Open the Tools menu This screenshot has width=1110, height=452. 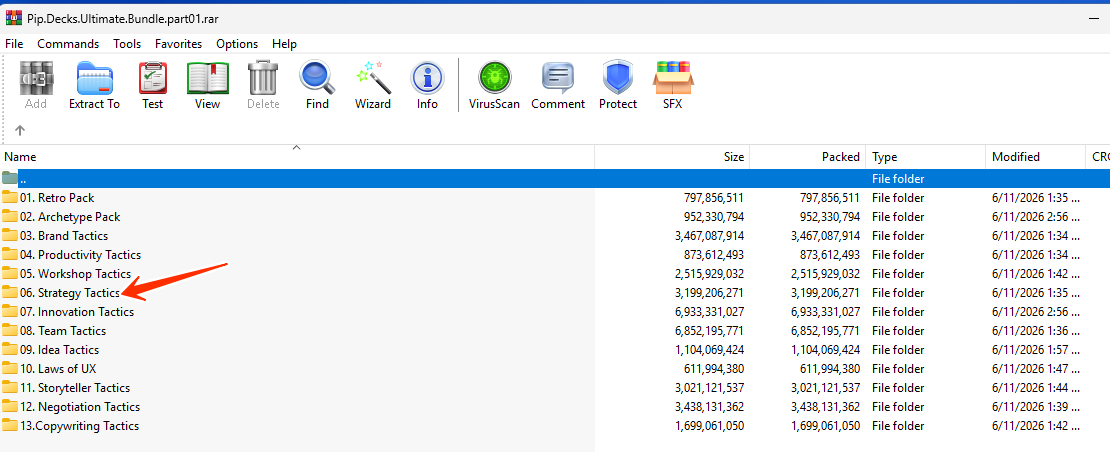tap(127, 44)
